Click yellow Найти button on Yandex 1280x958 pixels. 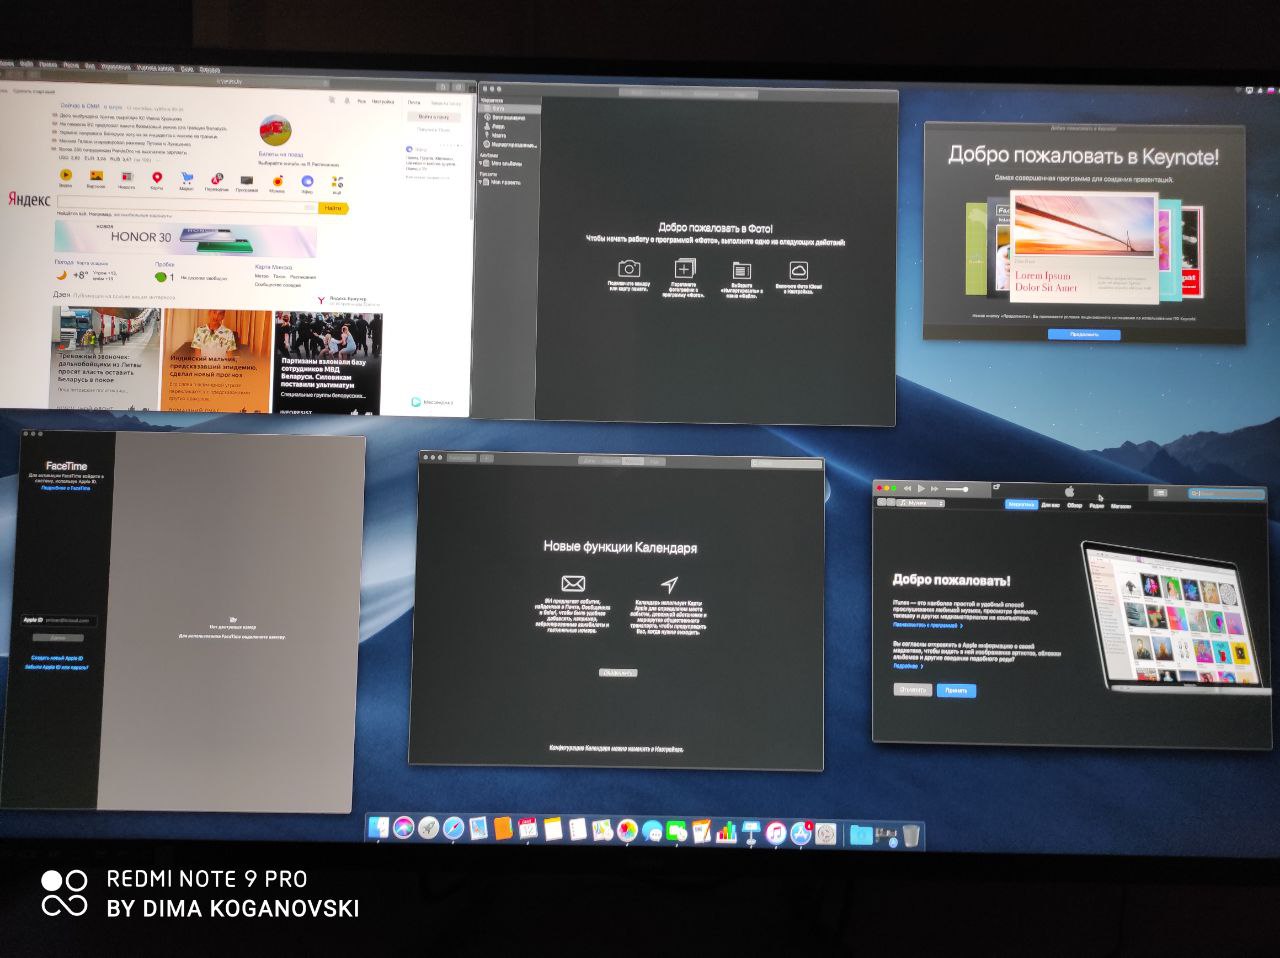tap(333, 208)
